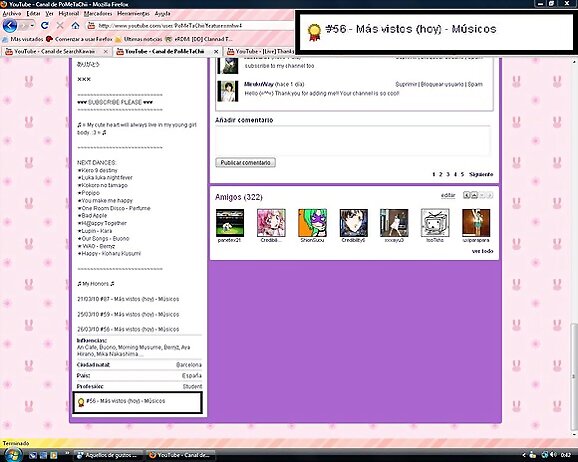The height and width of the screenshot is (462, 578).
Task: Click Suprimir on the MisakiWay comment
Action: [406, 84]
